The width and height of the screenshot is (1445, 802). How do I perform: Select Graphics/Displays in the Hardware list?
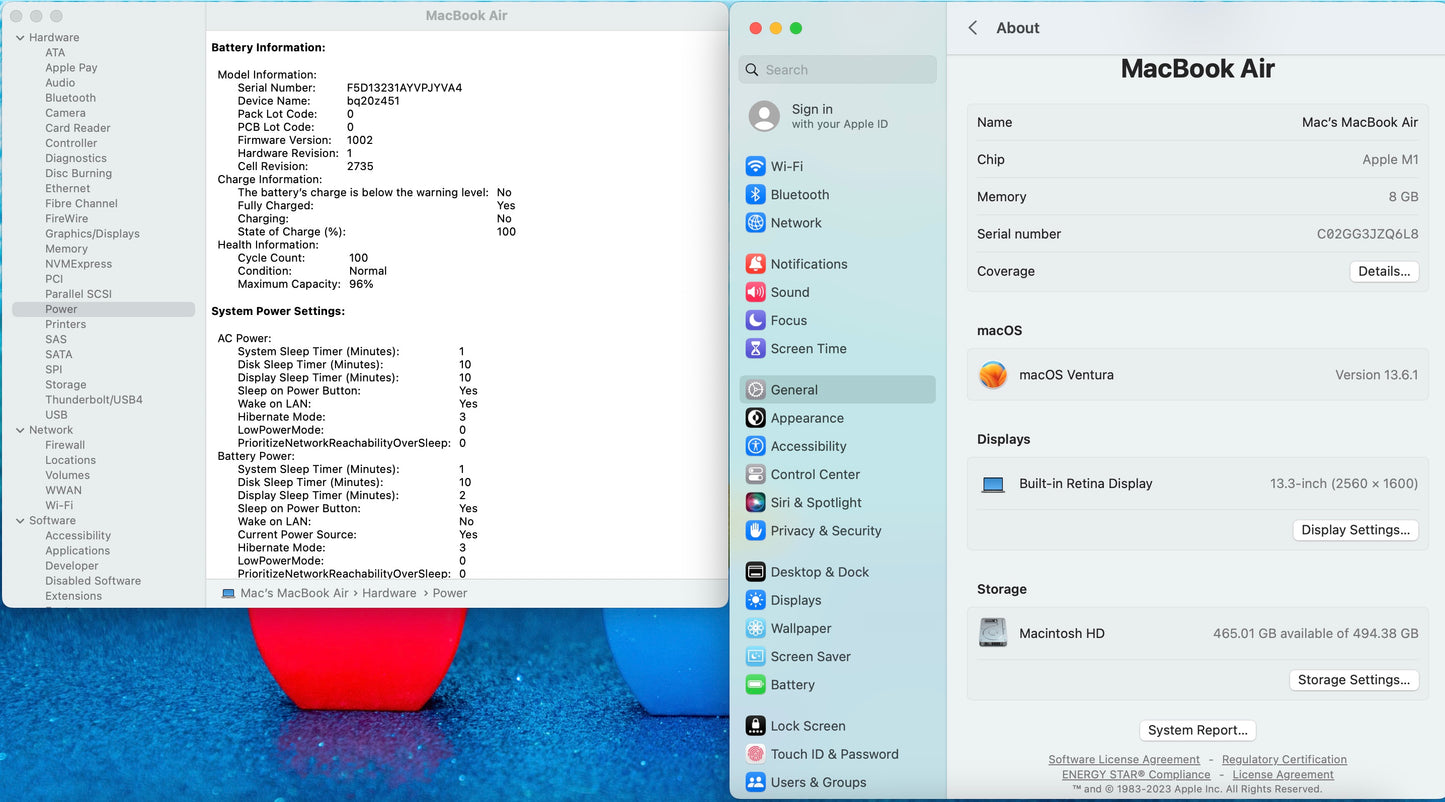click(92, 234)
